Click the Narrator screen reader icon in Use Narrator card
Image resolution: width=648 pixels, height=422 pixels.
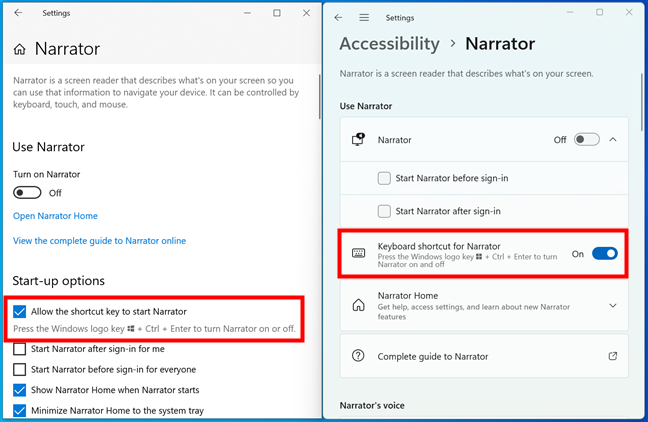[358, 139]
